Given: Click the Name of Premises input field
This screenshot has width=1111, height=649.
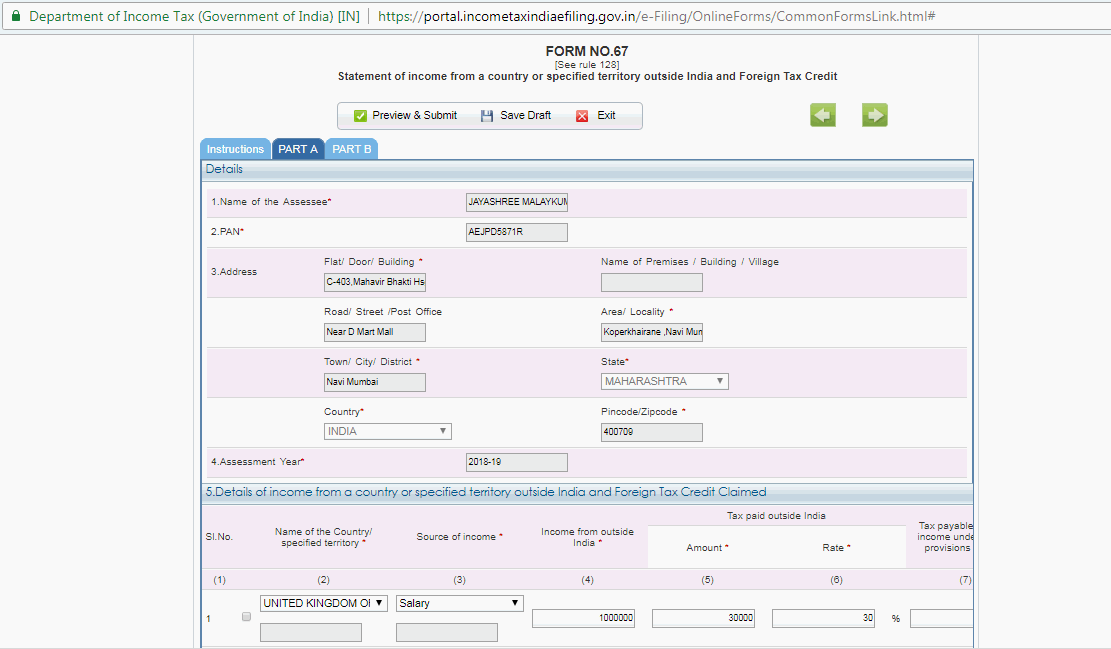Looking at the screenshot, I should [651, 282].
